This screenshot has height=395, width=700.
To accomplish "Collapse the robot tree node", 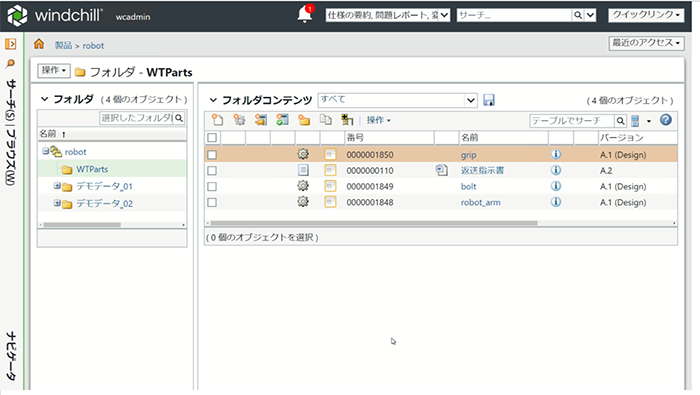I will pos(45,151).
